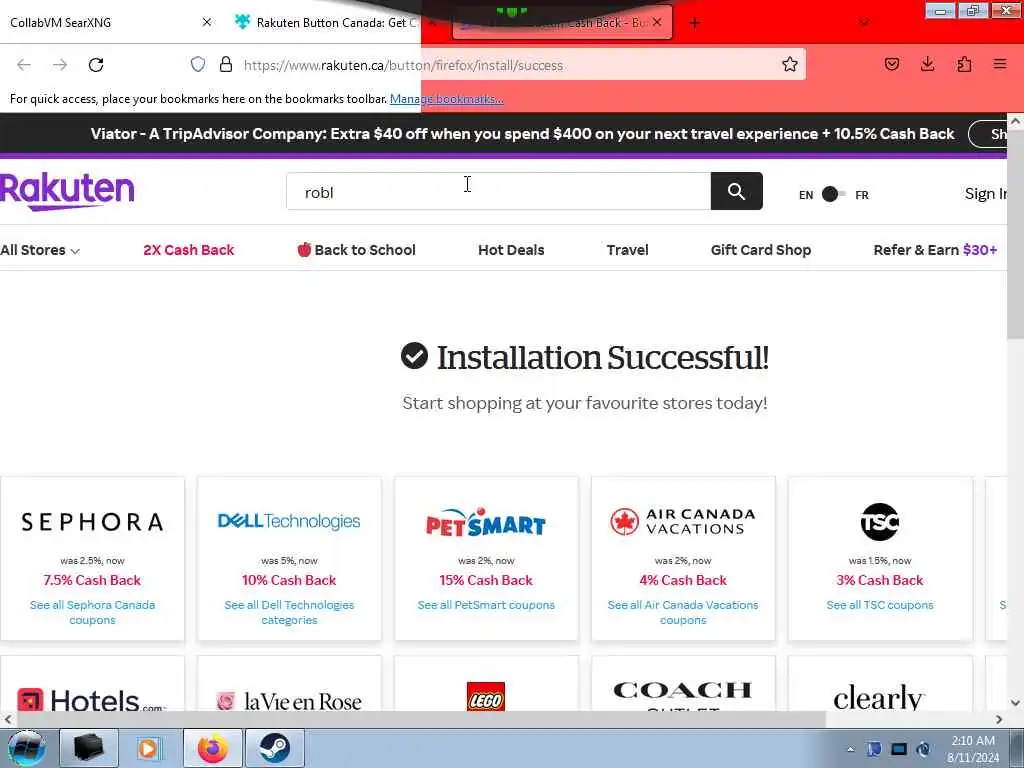The image size is (1024, 768).
Task: Open Firefox downloads panel
Action: point(927,64)
